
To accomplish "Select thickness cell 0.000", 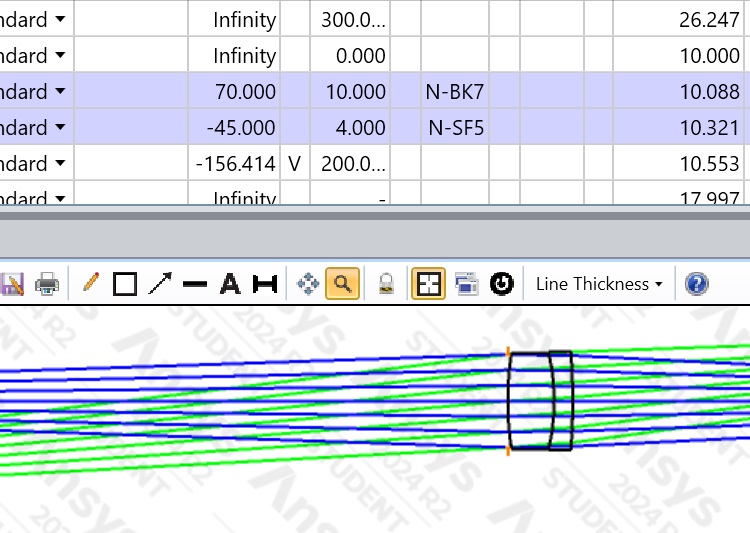I will pyautogui.click(x=350, y=55).
